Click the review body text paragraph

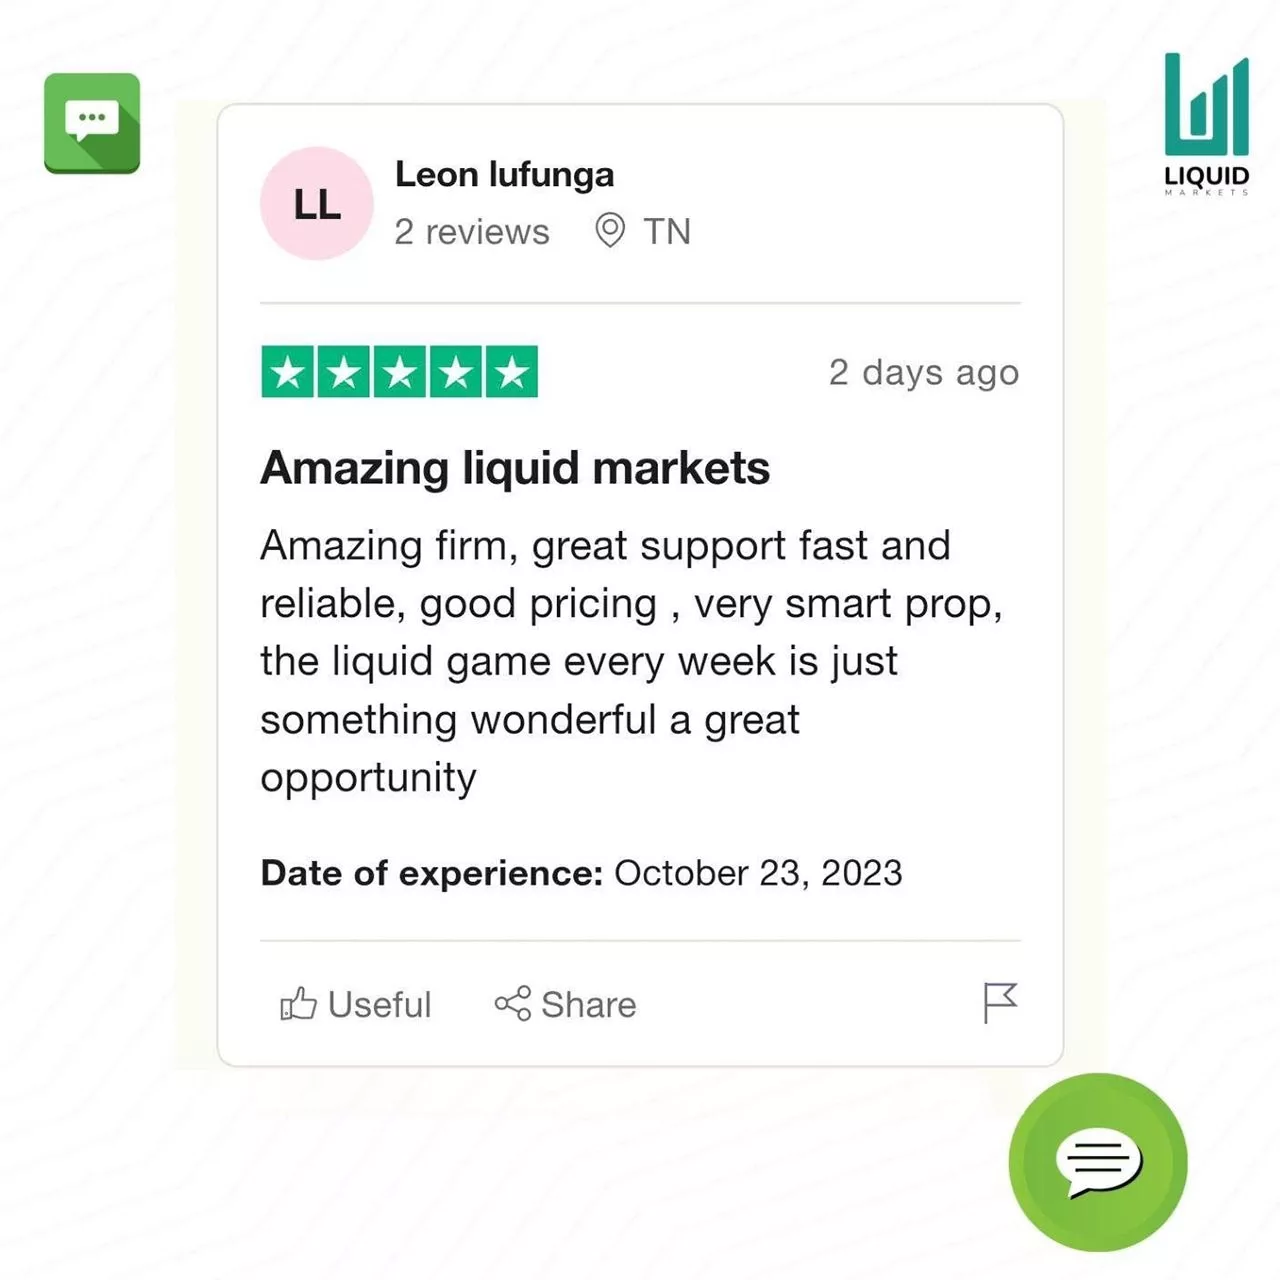[x=630, y=661]
